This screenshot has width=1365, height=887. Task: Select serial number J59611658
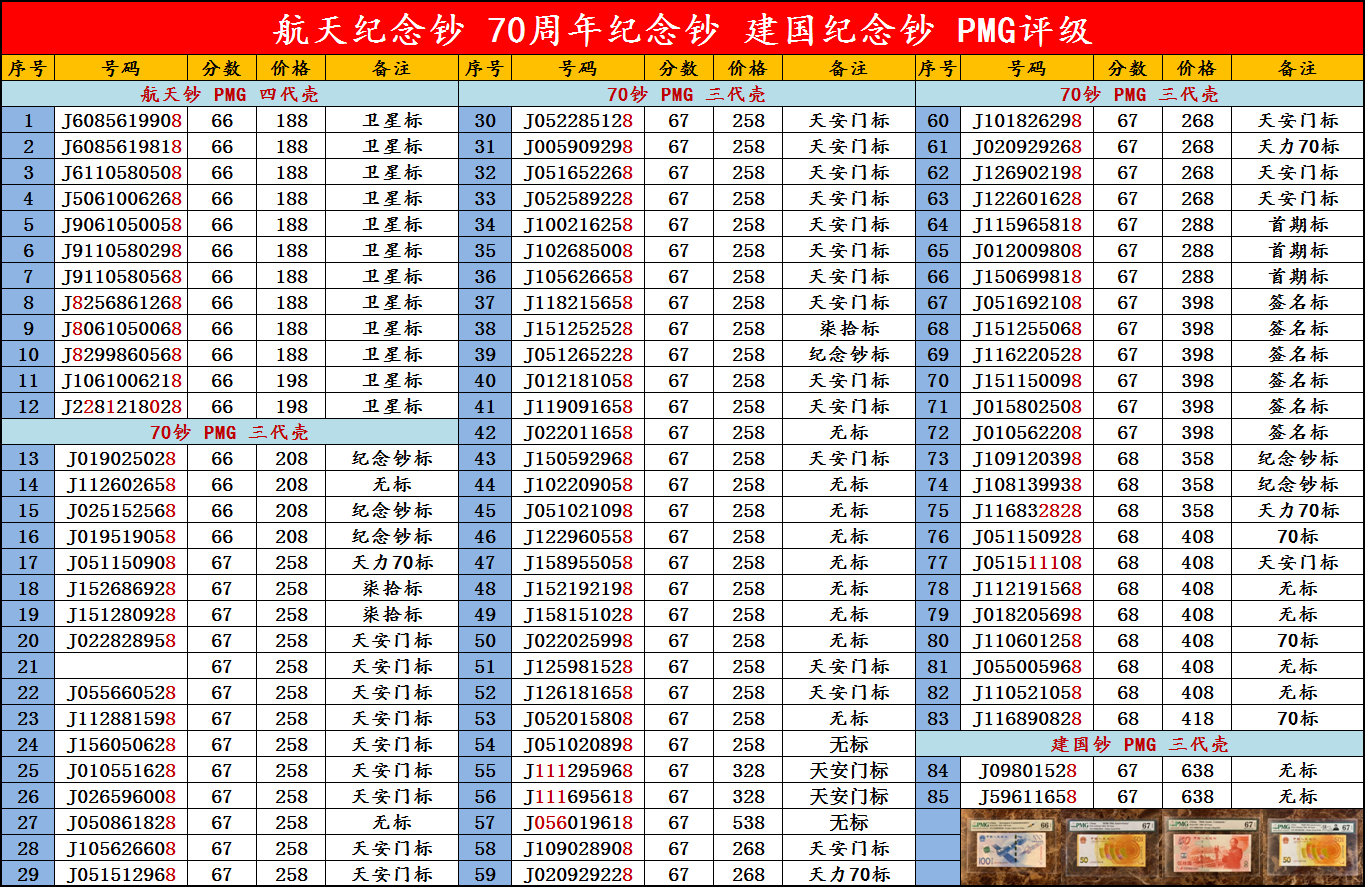[1028, 796]
